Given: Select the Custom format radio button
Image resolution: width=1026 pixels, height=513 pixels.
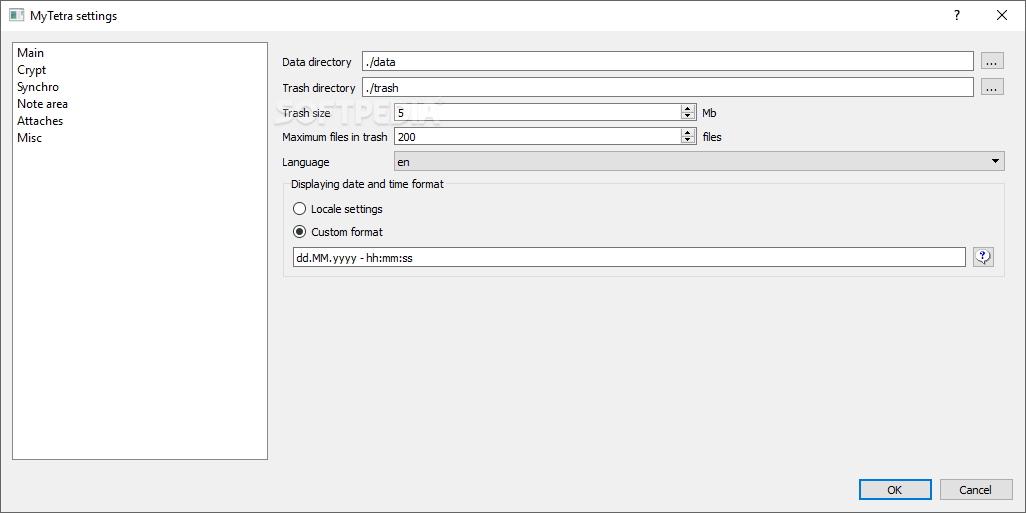Looking at the screenshot, I should (x=299, y=232).
